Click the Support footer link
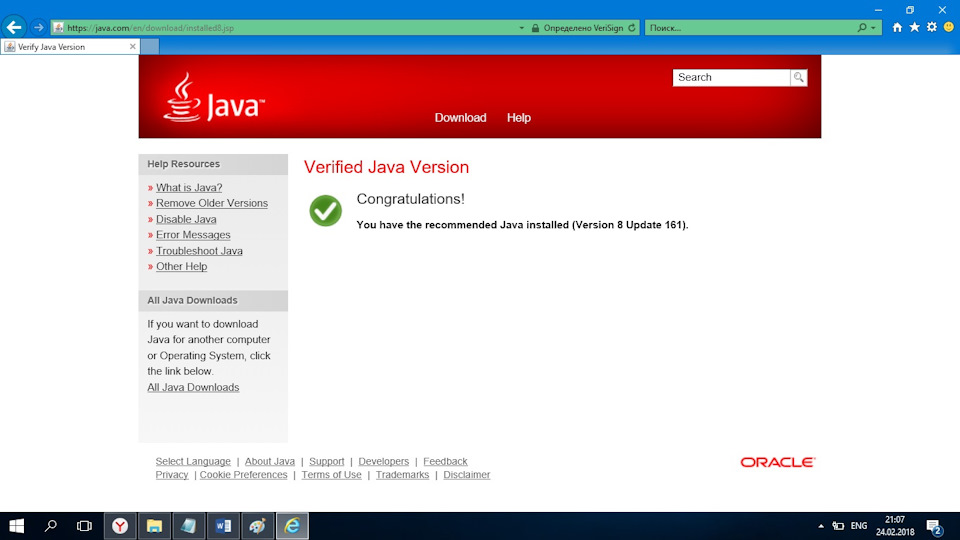Screen dimensions: 960x540 coord(326,462)
